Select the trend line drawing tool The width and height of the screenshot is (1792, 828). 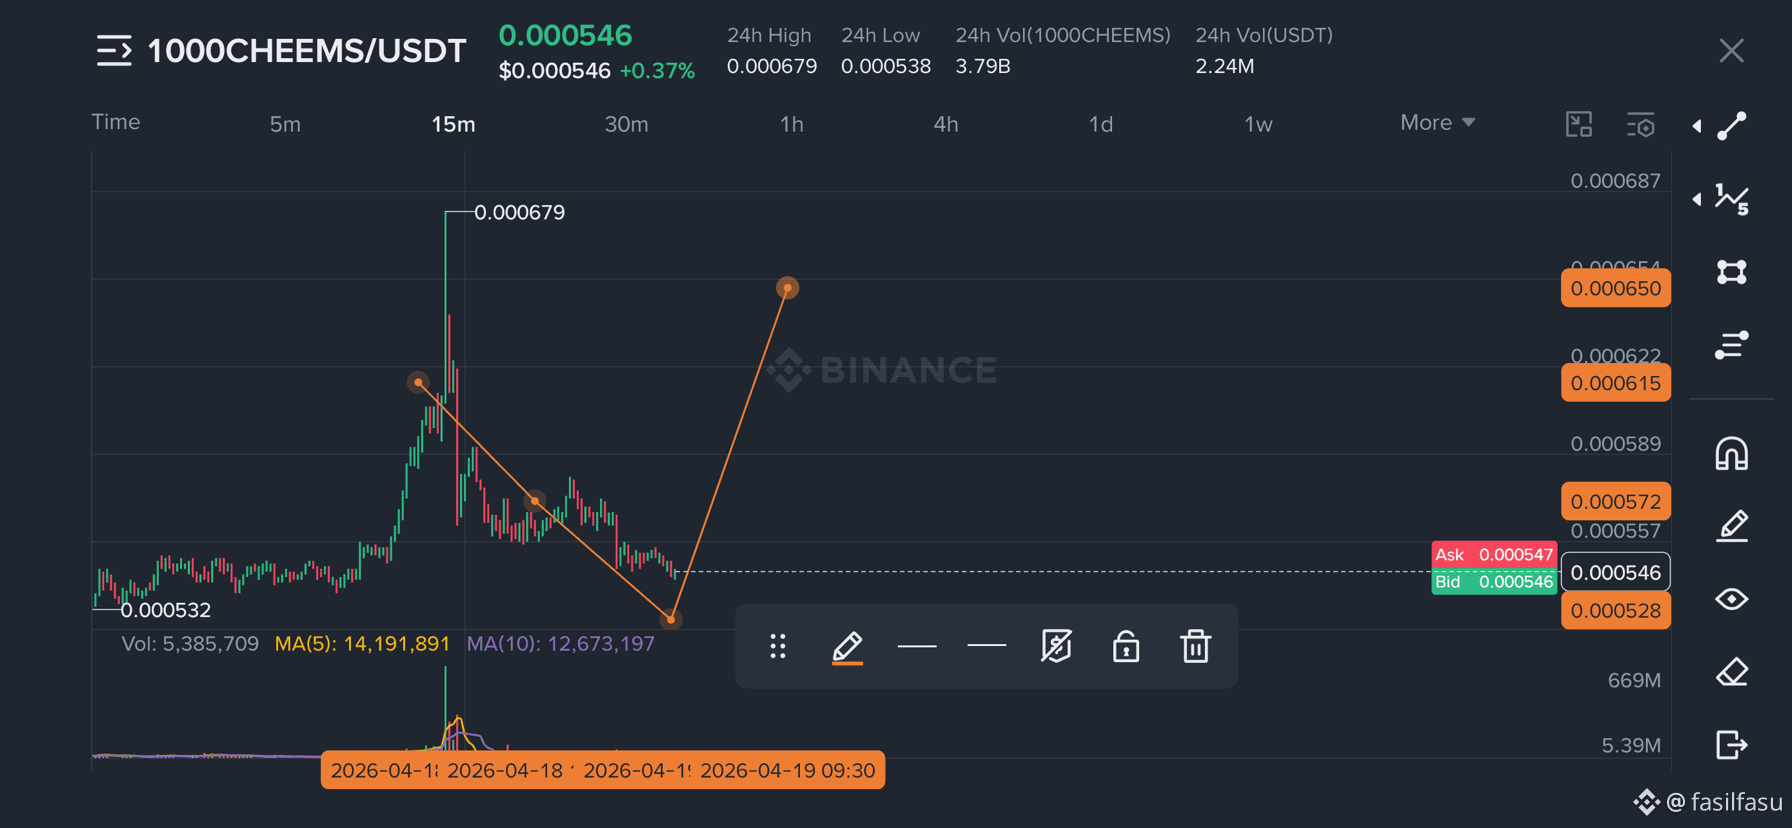pyautogui.click(x=1732, y=126)
